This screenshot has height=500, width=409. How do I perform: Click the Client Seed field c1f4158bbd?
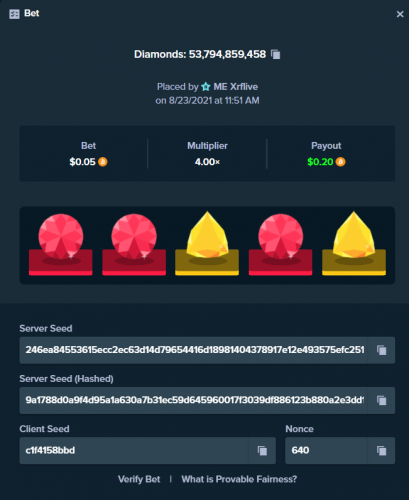tap(134, 451)
